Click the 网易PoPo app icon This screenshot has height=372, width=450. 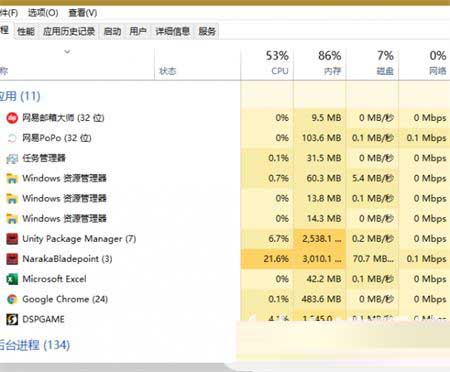pyautogui.click(x=12, y=138)
